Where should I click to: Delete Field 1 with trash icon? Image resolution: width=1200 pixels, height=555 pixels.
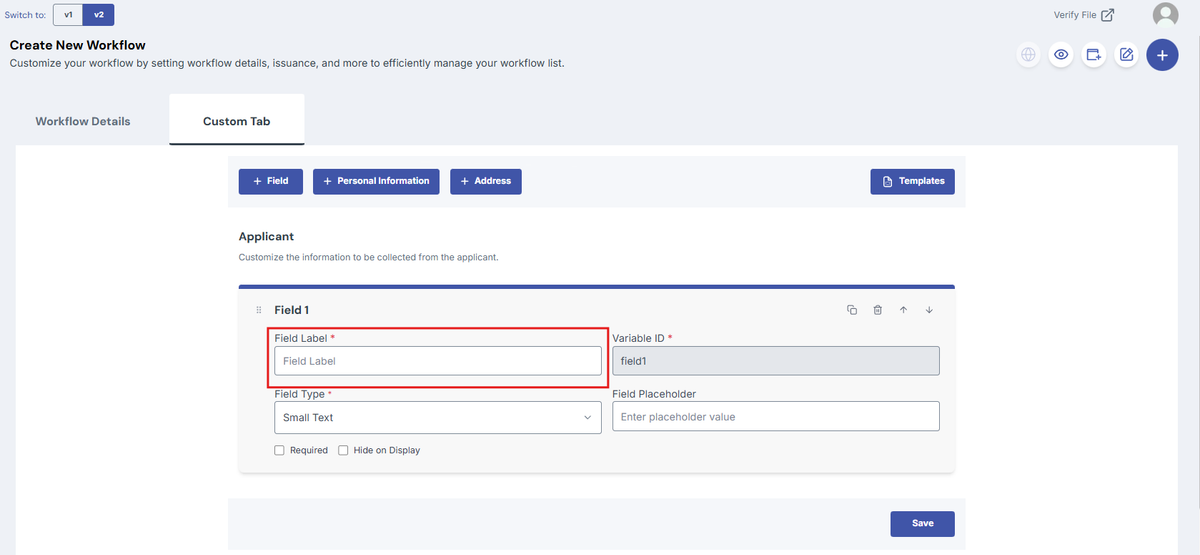tap(877, 310)
